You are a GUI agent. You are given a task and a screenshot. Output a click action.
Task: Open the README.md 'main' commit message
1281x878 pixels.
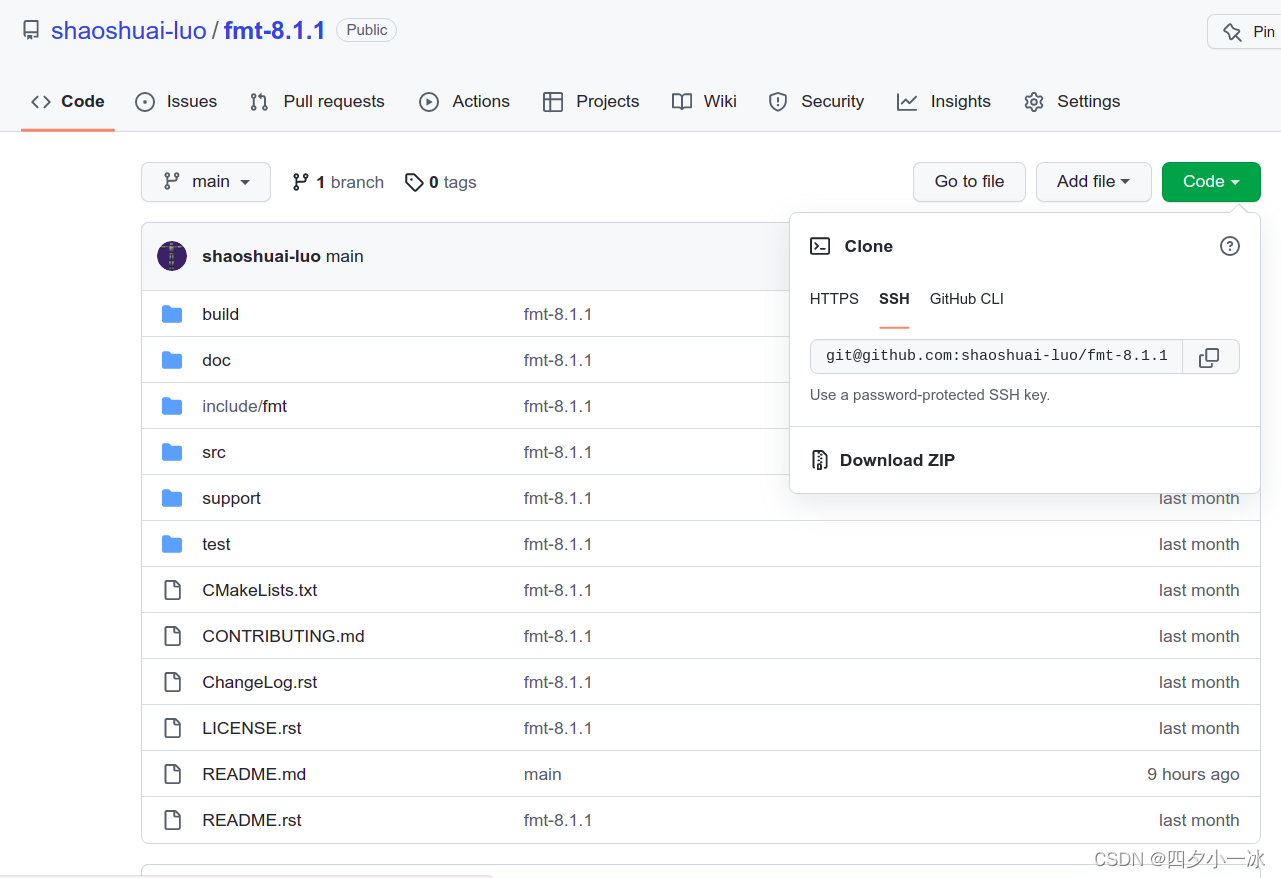click(543, 774)
